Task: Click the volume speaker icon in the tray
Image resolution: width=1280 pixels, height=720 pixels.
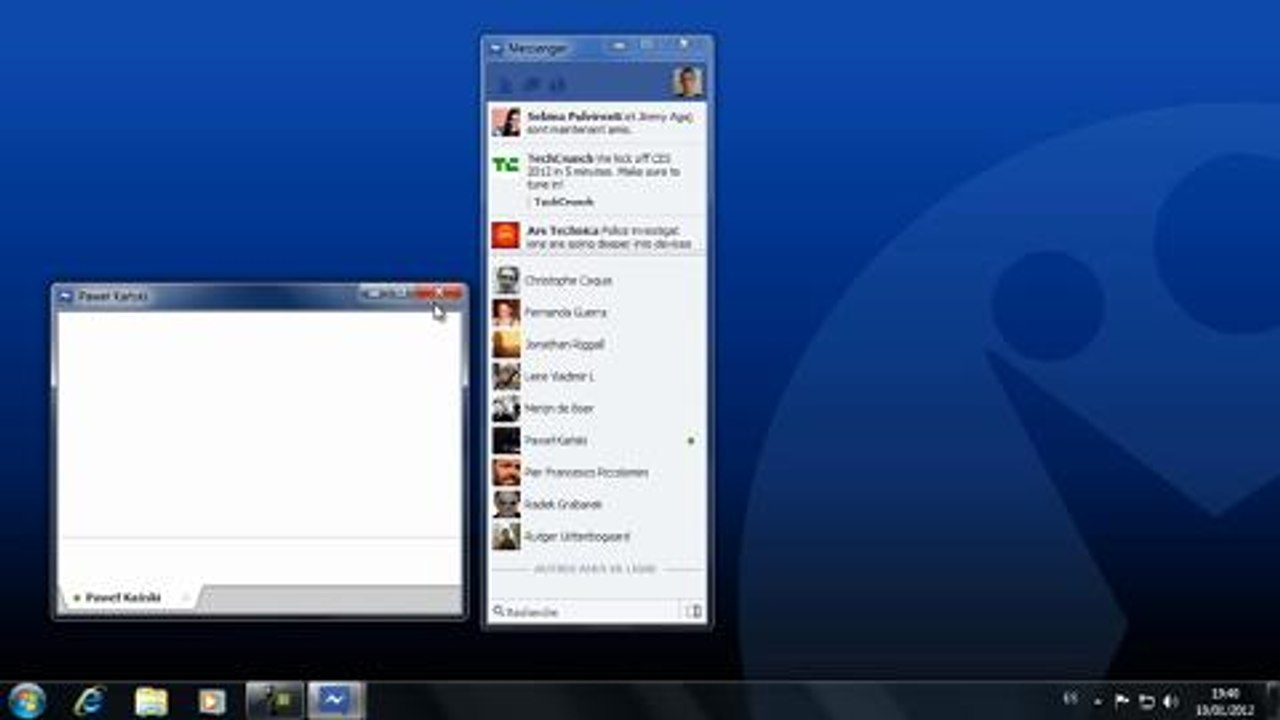Action: point(1170,702)
